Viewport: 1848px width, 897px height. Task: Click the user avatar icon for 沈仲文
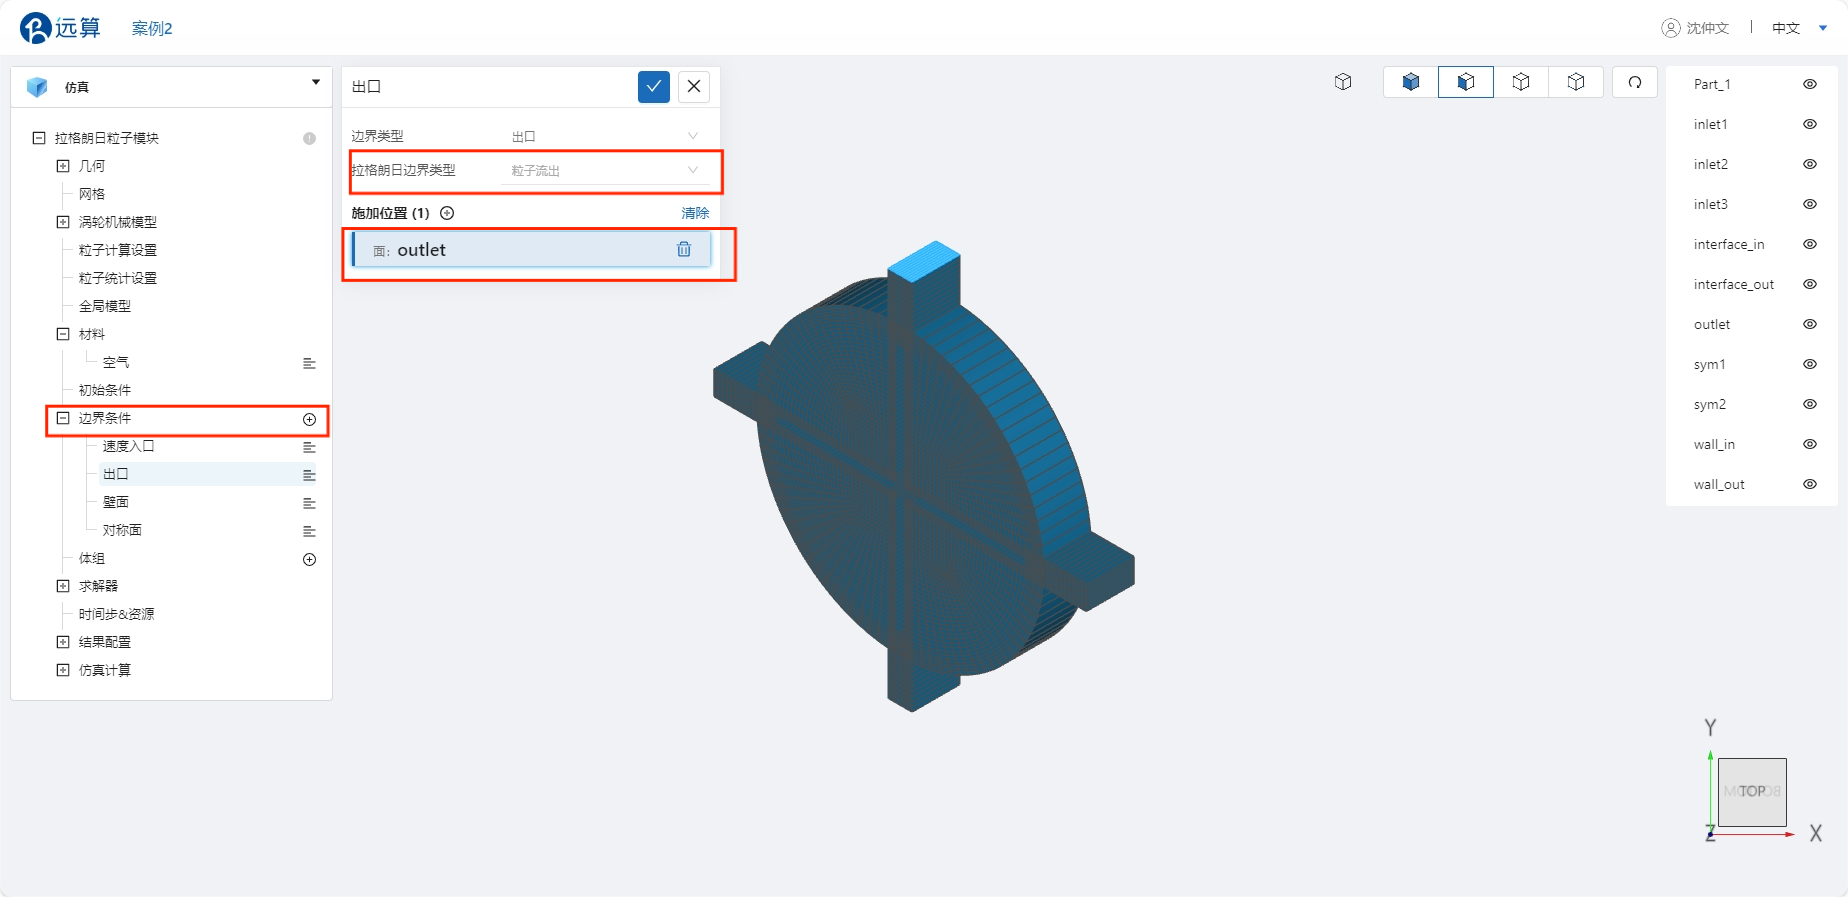coord(1671,28)
